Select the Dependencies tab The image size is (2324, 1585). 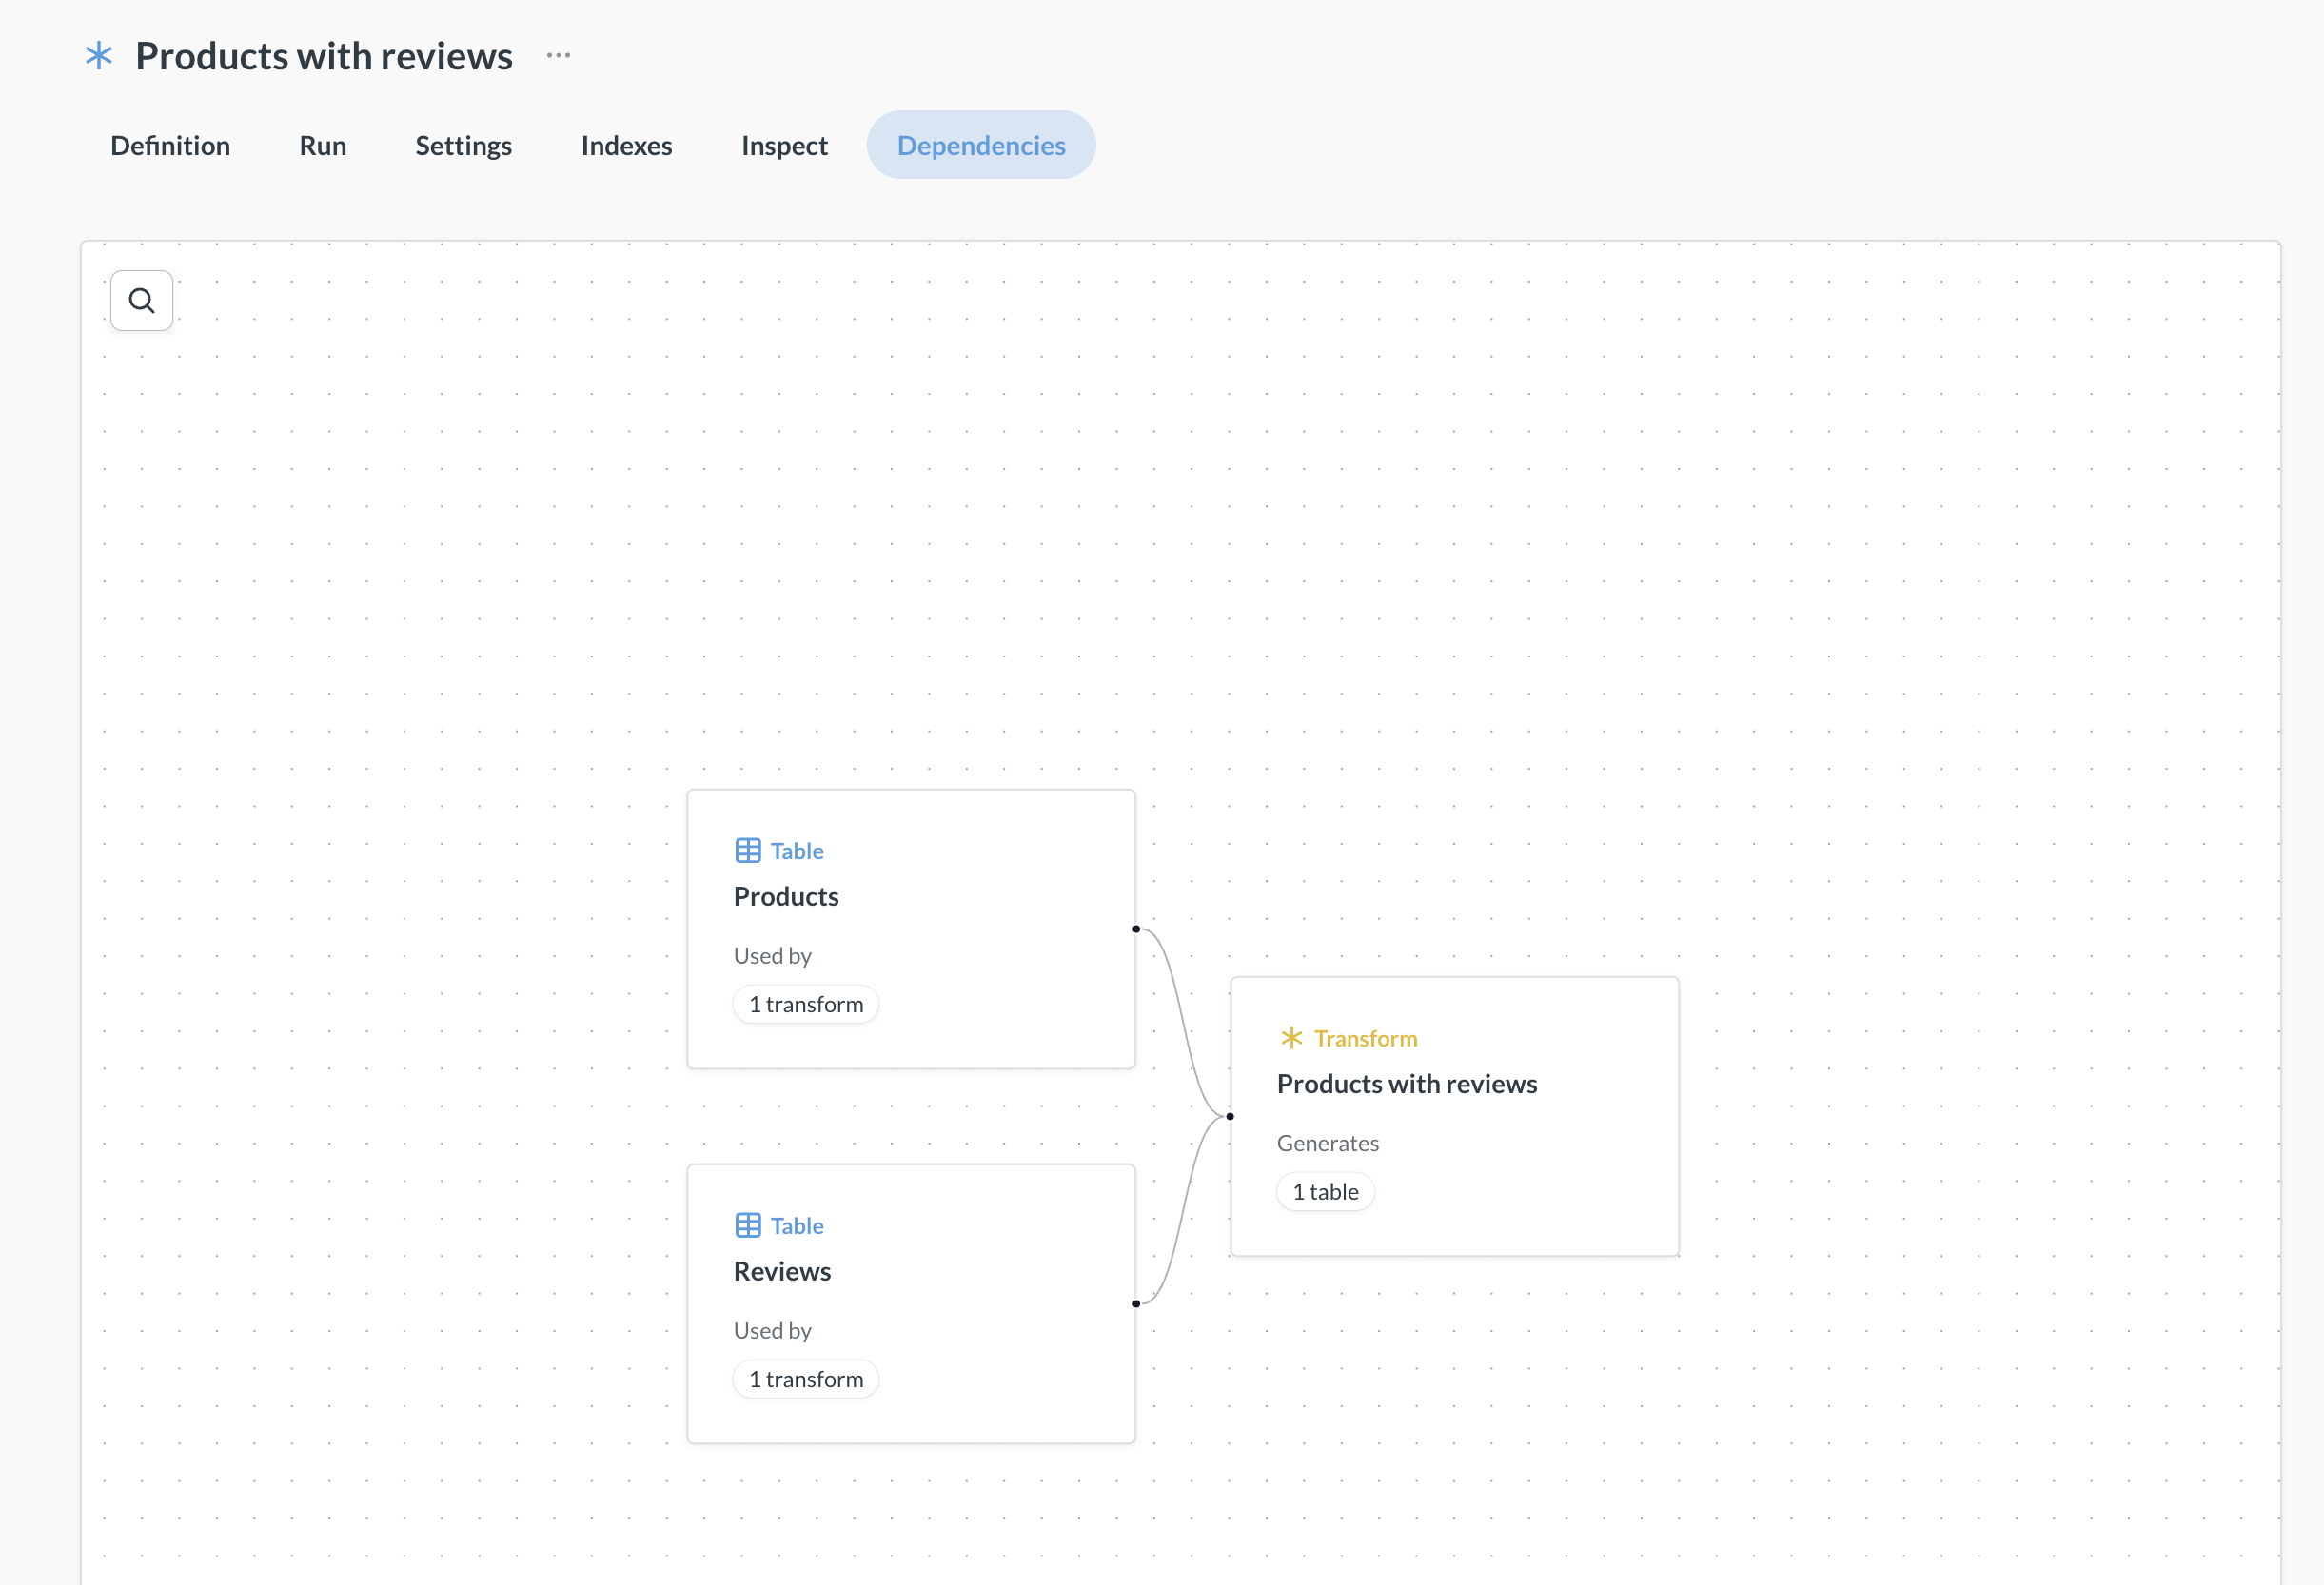tap(981, 145)
